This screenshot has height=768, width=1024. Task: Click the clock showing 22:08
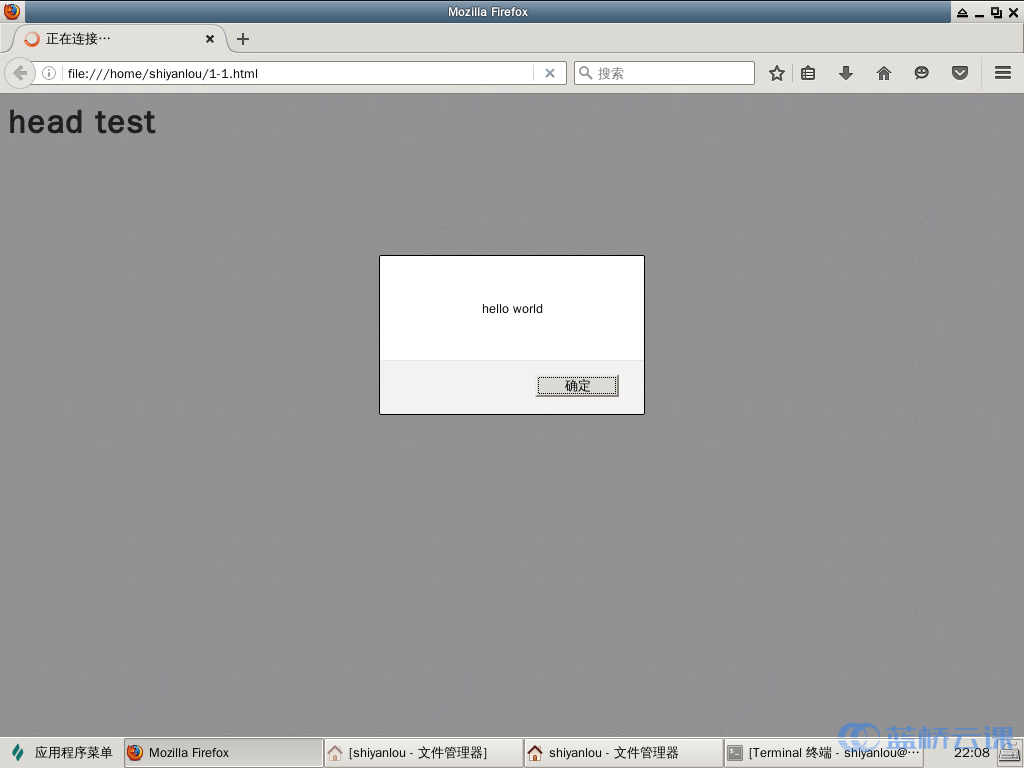point(972,752)
